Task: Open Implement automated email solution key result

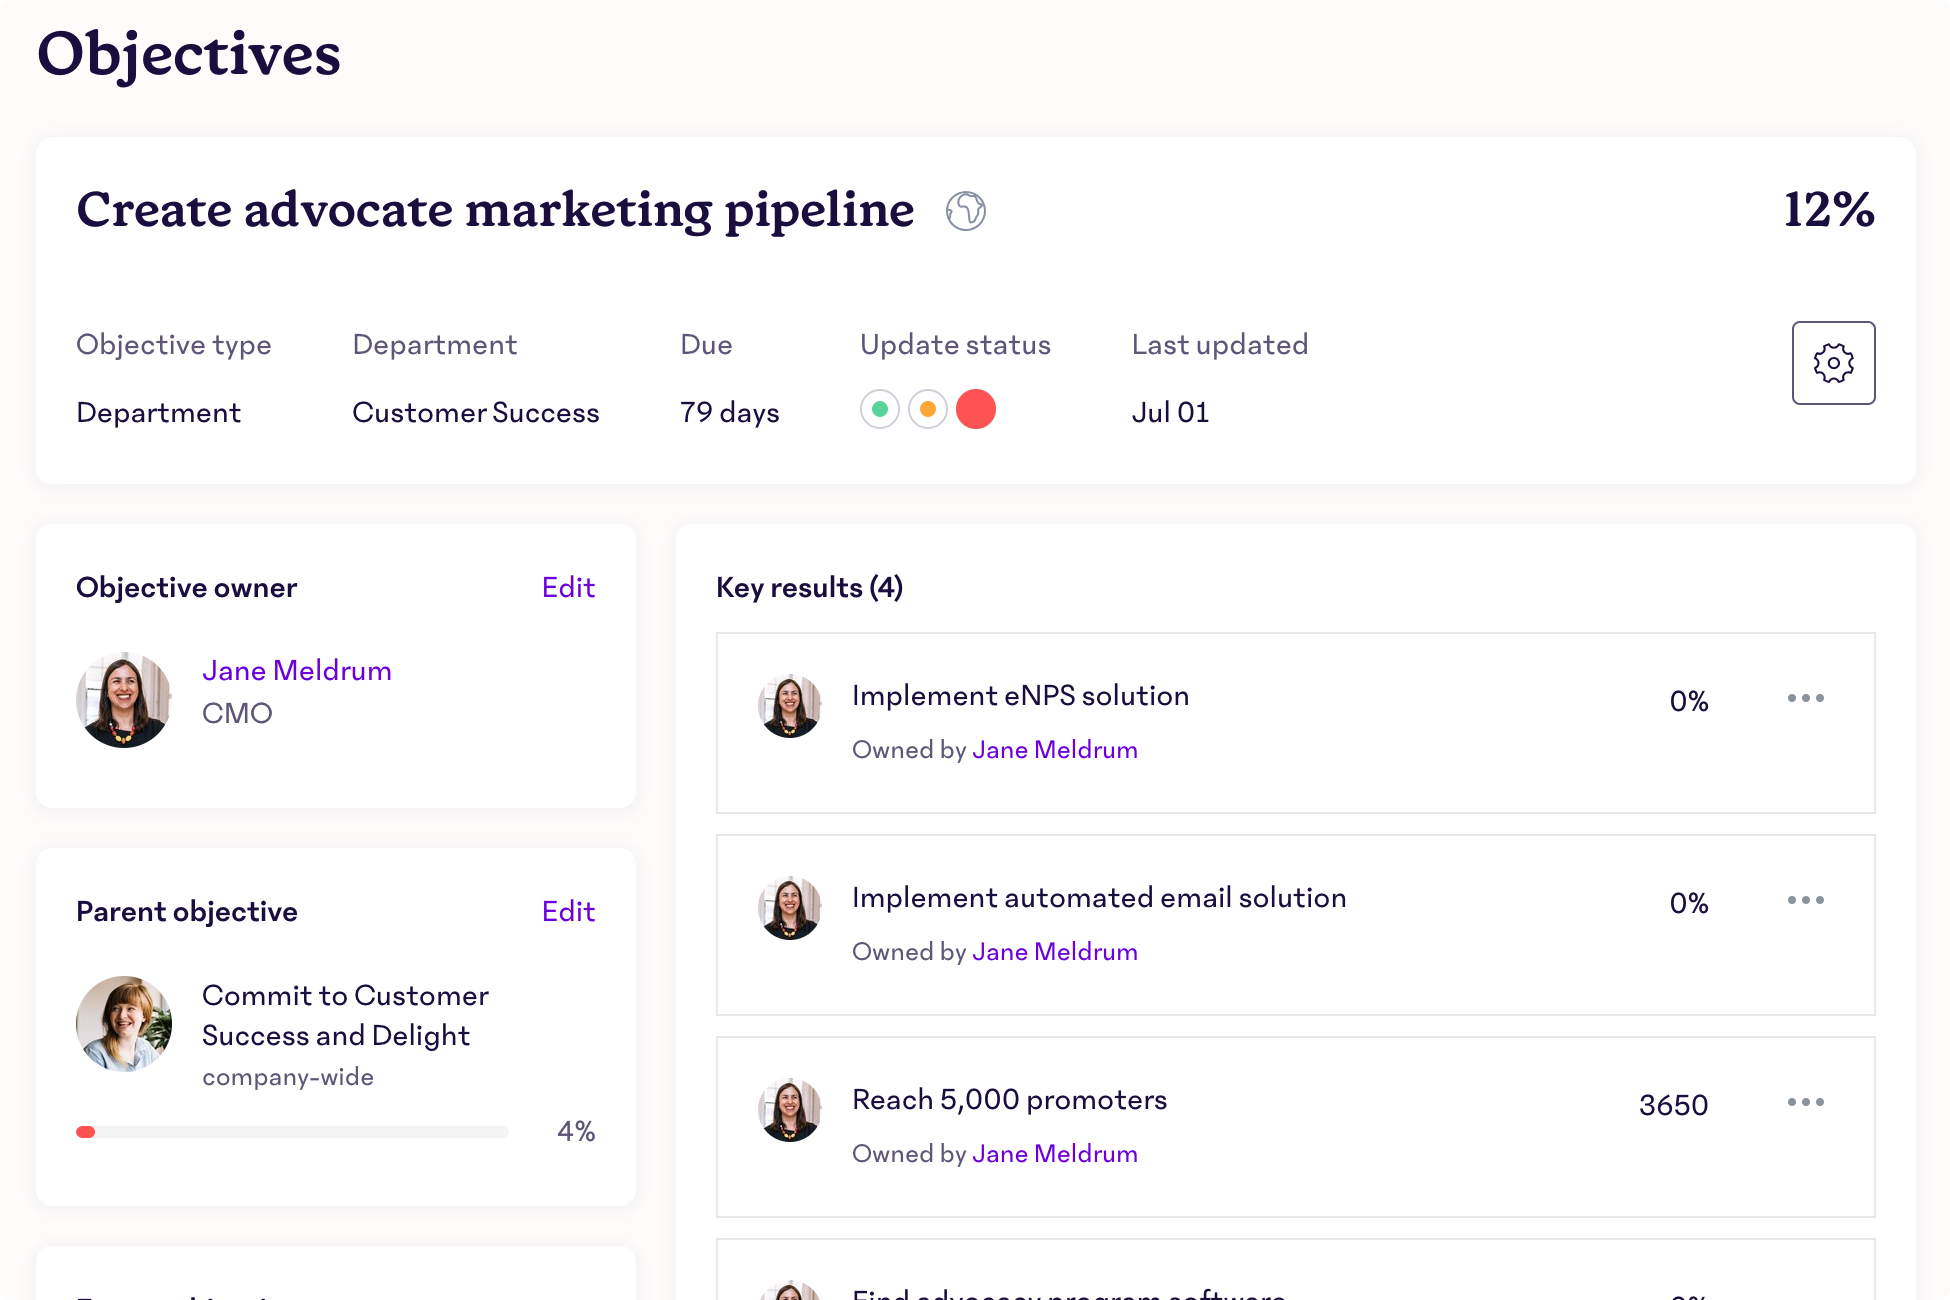Action: click(x=1099, y=898)
